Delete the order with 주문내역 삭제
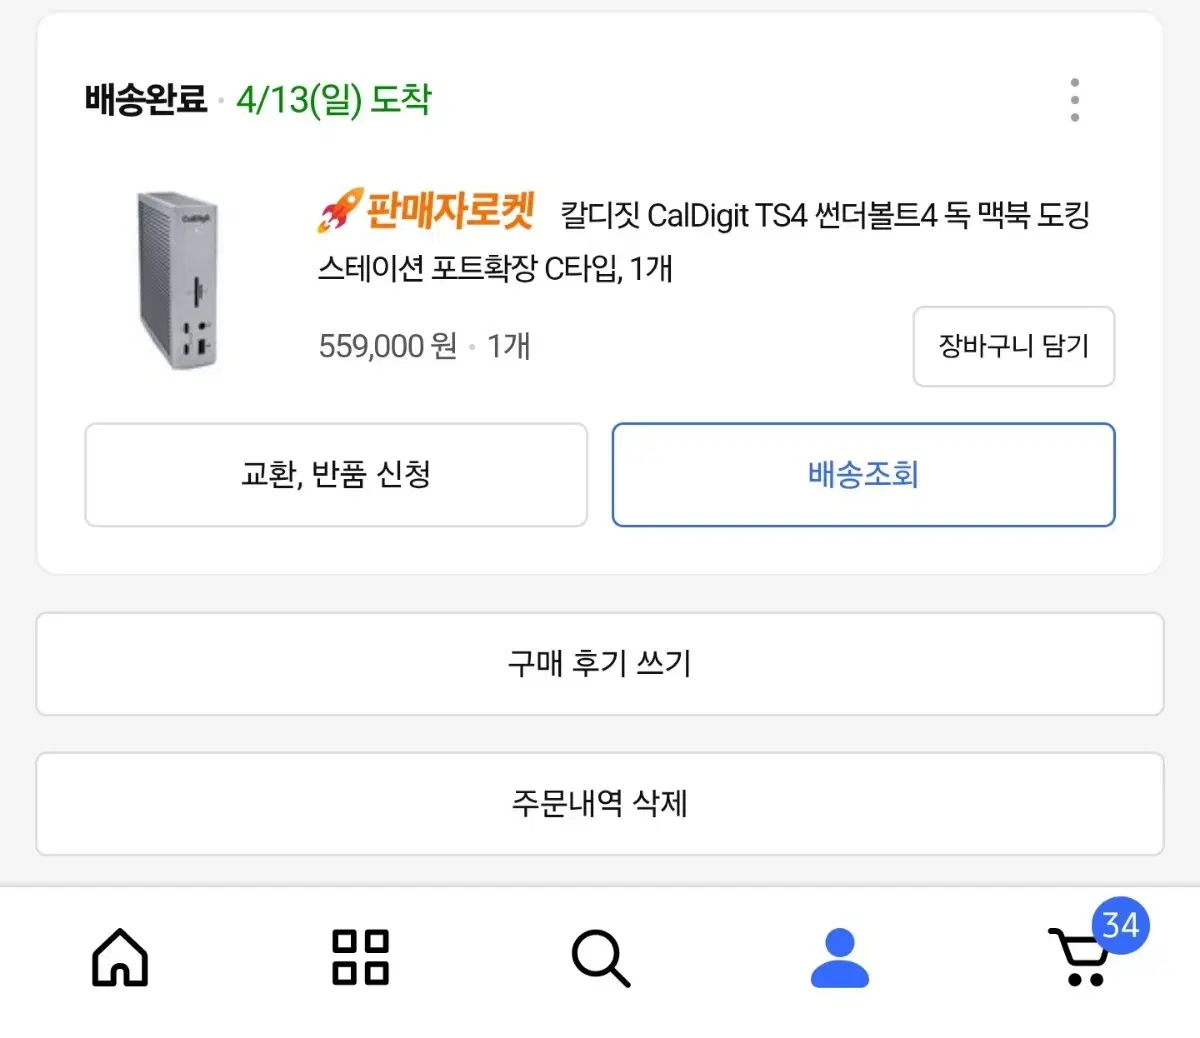Image resolution: width=1200 pixels, height=1038 pixels. [600, 803]
